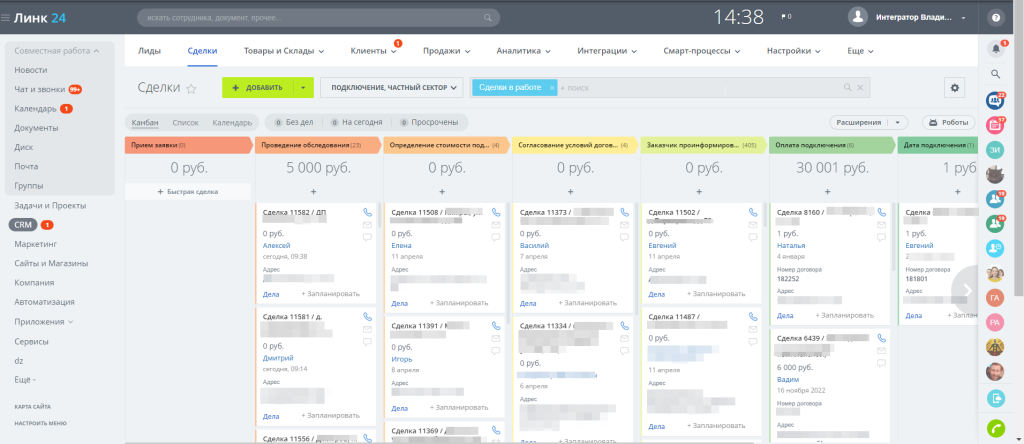
Task: Call contact on Сделка 8160 card
Action: coord(882,212)
